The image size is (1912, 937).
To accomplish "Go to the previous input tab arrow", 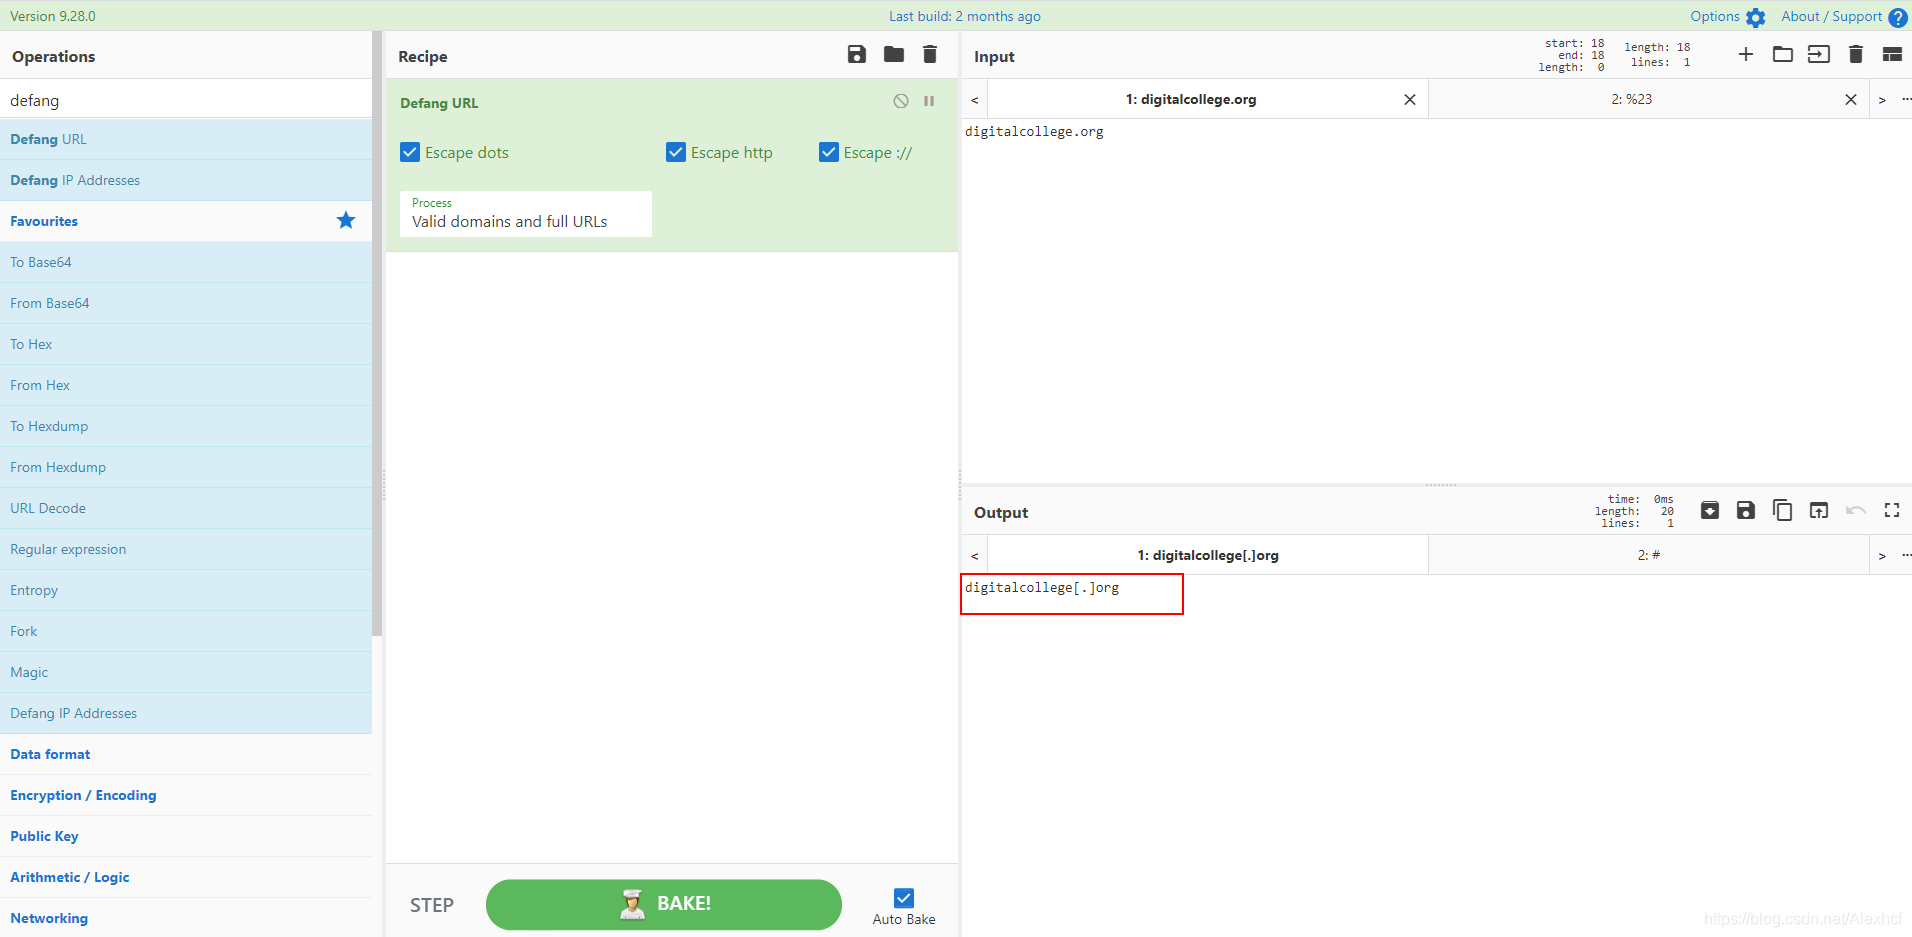I will click(975, 100).
